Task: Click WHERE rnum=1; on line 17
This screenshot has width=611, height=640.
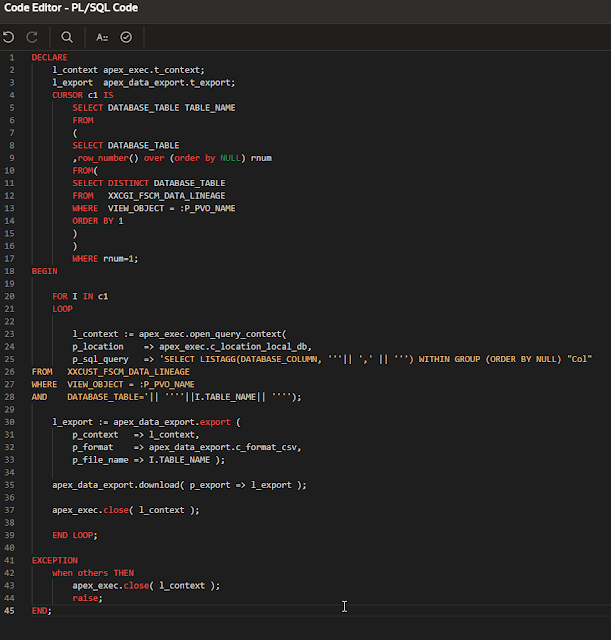Action: (x=105, y=259)
